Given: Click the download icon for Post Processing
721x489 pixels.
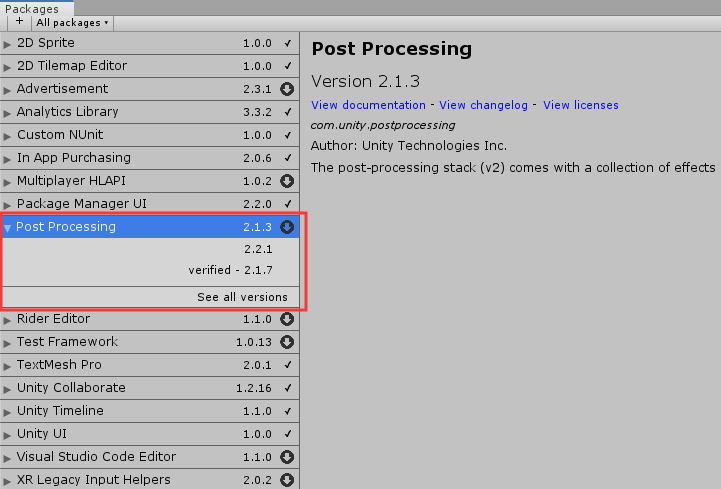Looking at the screenshot, I should click(x=287, y=227).
